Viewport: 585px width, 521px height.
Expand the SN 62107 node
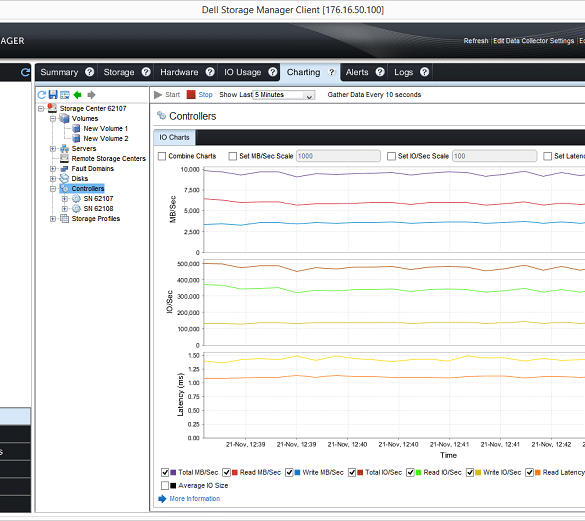click(x=65, y=199)
